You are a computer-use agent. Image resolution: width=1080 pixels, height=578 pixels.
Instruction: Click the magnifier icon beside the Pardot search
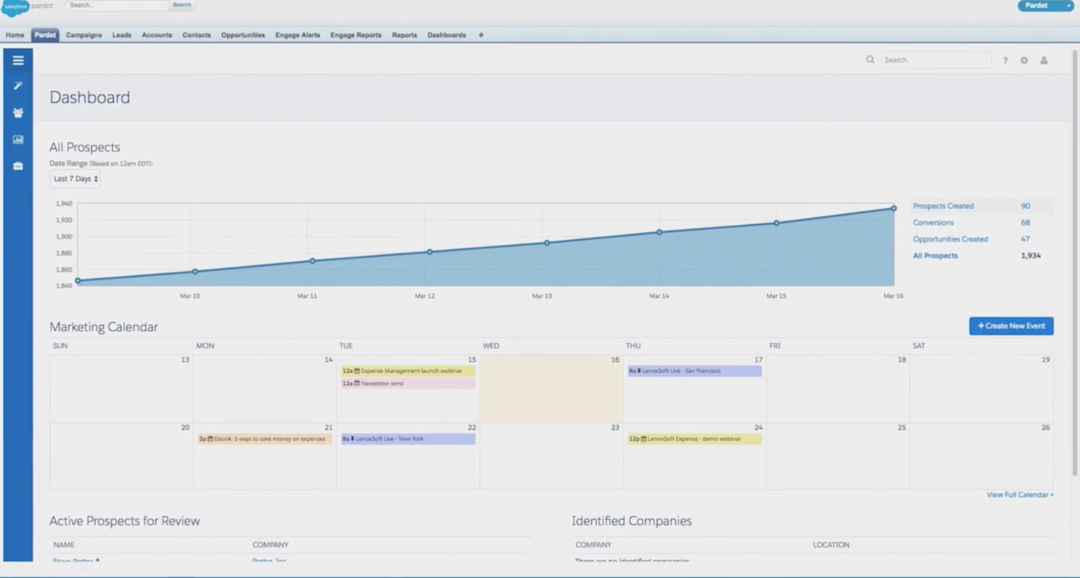coord(870,60)
